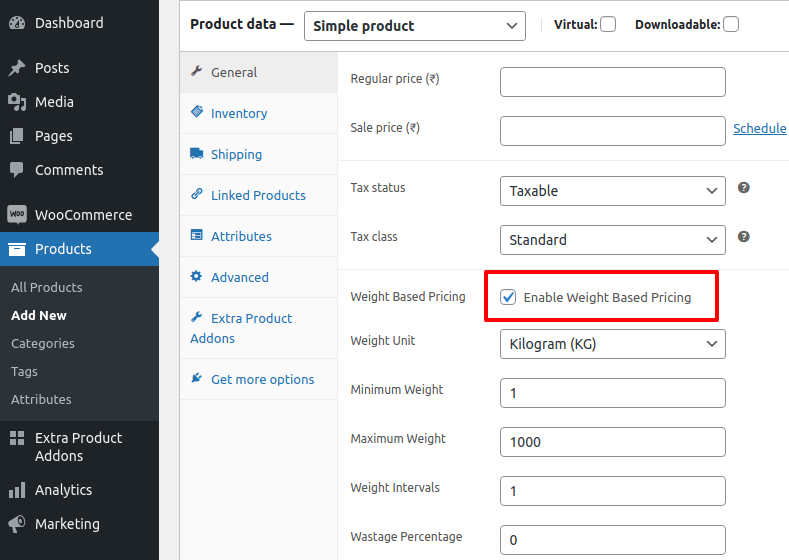Click the Marketing megaphone icon
This screenshot has height=560, width=789.
point(17,524)
